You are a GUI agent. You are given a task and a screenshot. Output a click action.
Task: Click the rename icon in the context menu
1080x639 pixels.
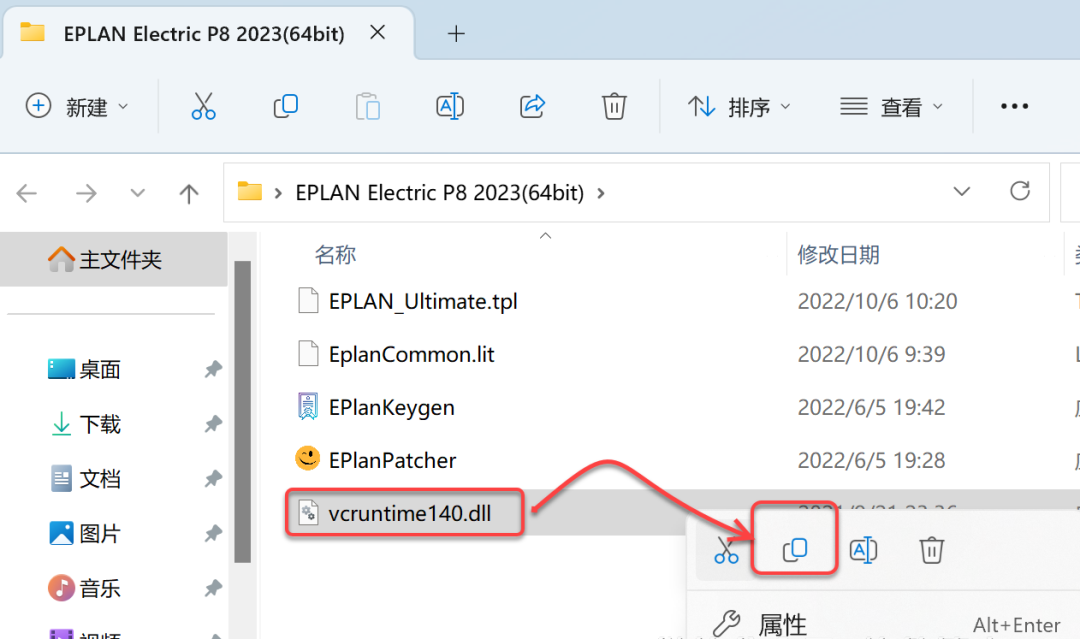click(863, 549)
